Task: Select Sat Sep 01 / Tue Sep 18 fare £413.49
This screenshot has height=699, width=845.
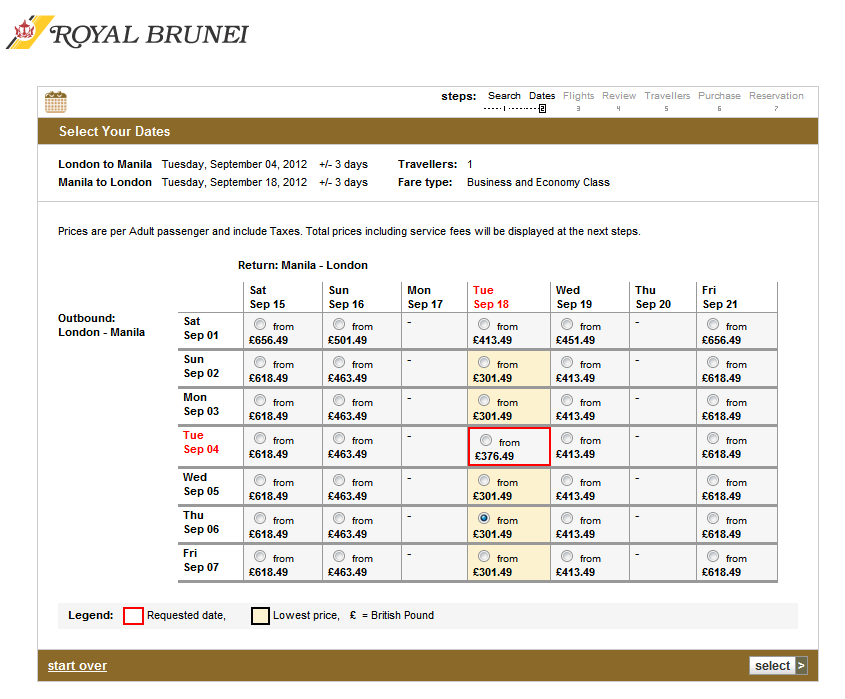Action: coord(484,324)
